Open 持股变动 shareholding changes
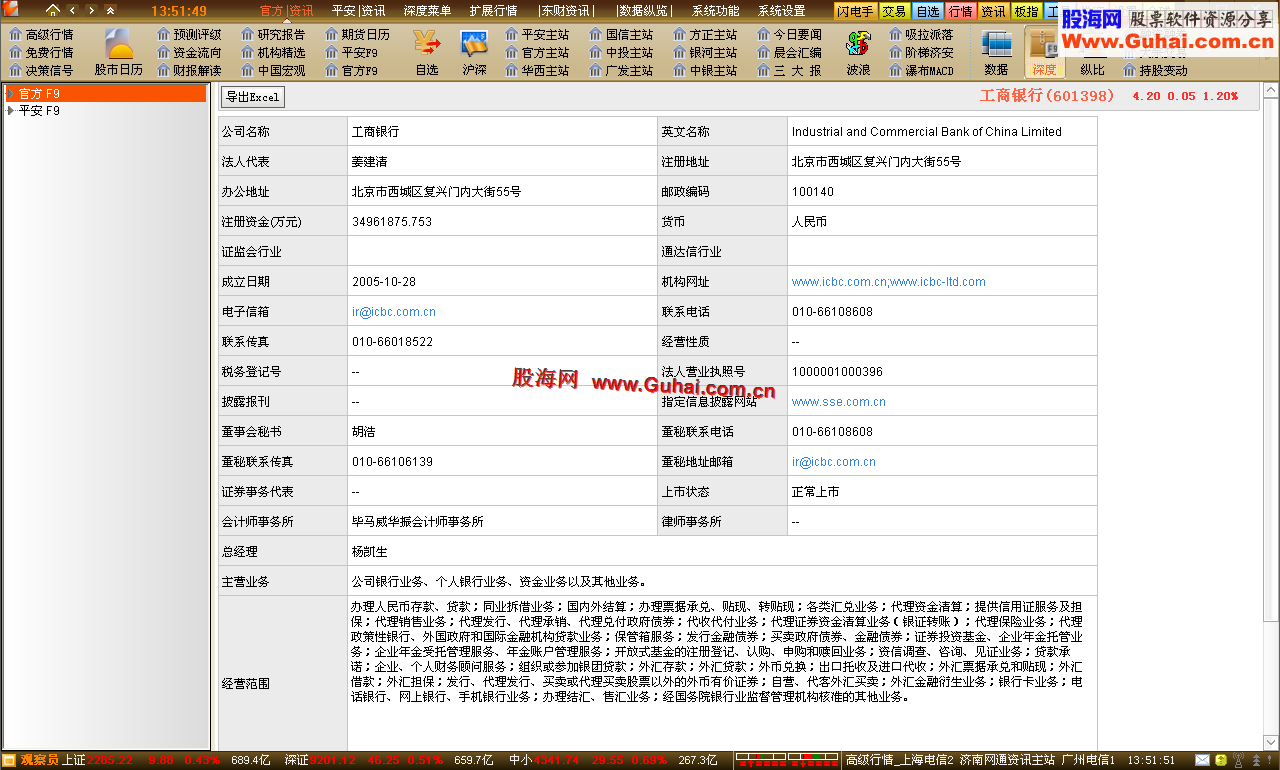This screenshot has height=770, width=1280. click(1155, 70)
